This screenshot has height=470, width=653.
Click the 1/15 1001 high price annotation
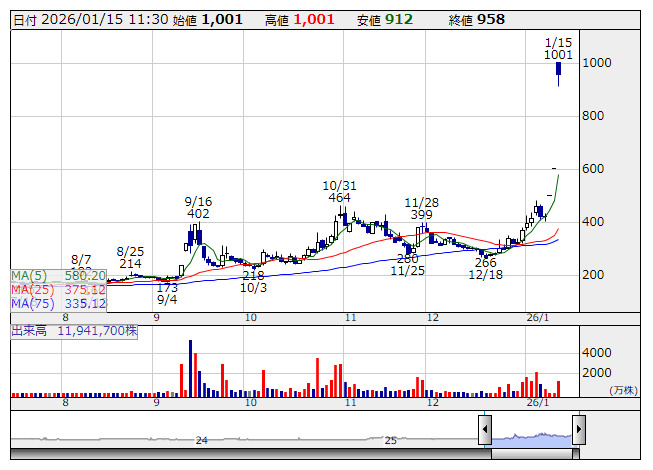click(558, 49)
